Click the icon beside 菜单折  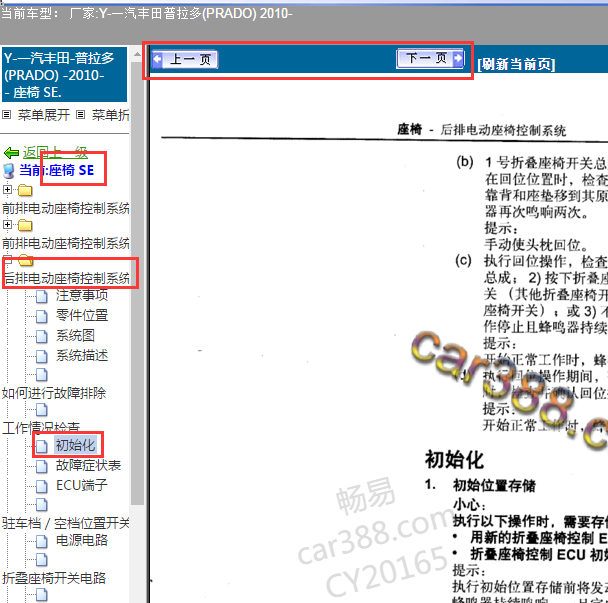80,114
